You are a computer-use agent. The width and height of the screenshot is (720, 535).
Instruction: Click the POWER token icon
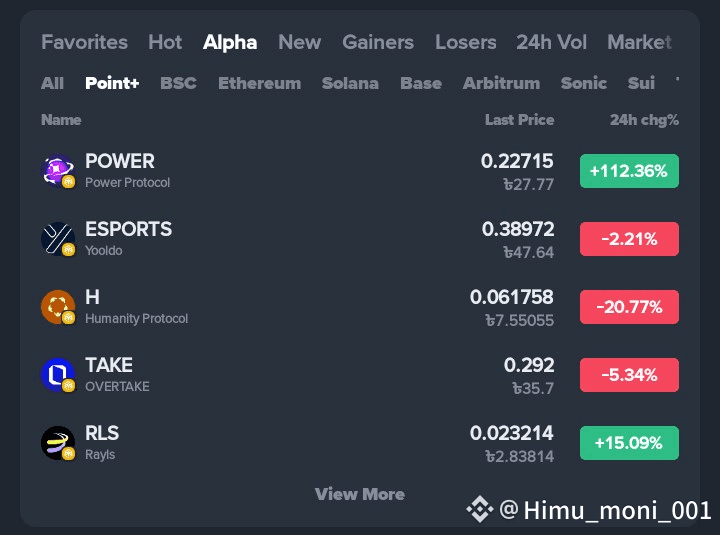coord(57,171)
